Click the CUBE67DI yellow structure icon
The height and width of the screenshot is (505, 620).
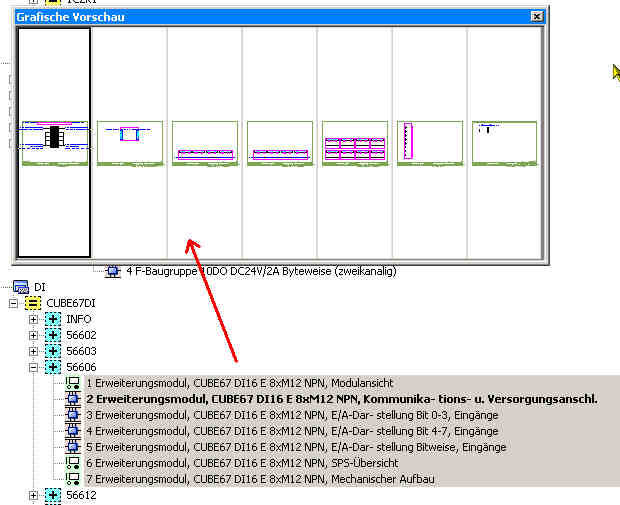coord(33,303)
